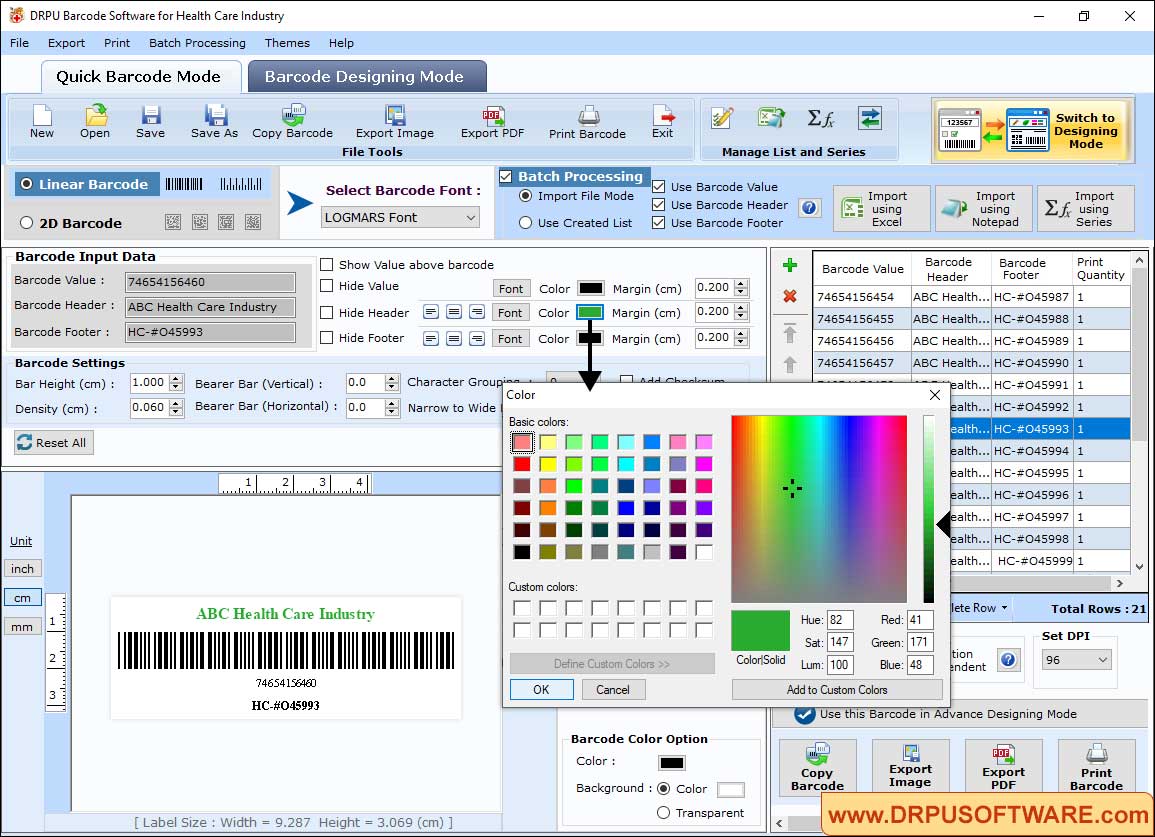This screenshot has height=837, width=1155.
Task: Click Print Barcode in File Tools toolbar
Action: [x=587, y=122]
